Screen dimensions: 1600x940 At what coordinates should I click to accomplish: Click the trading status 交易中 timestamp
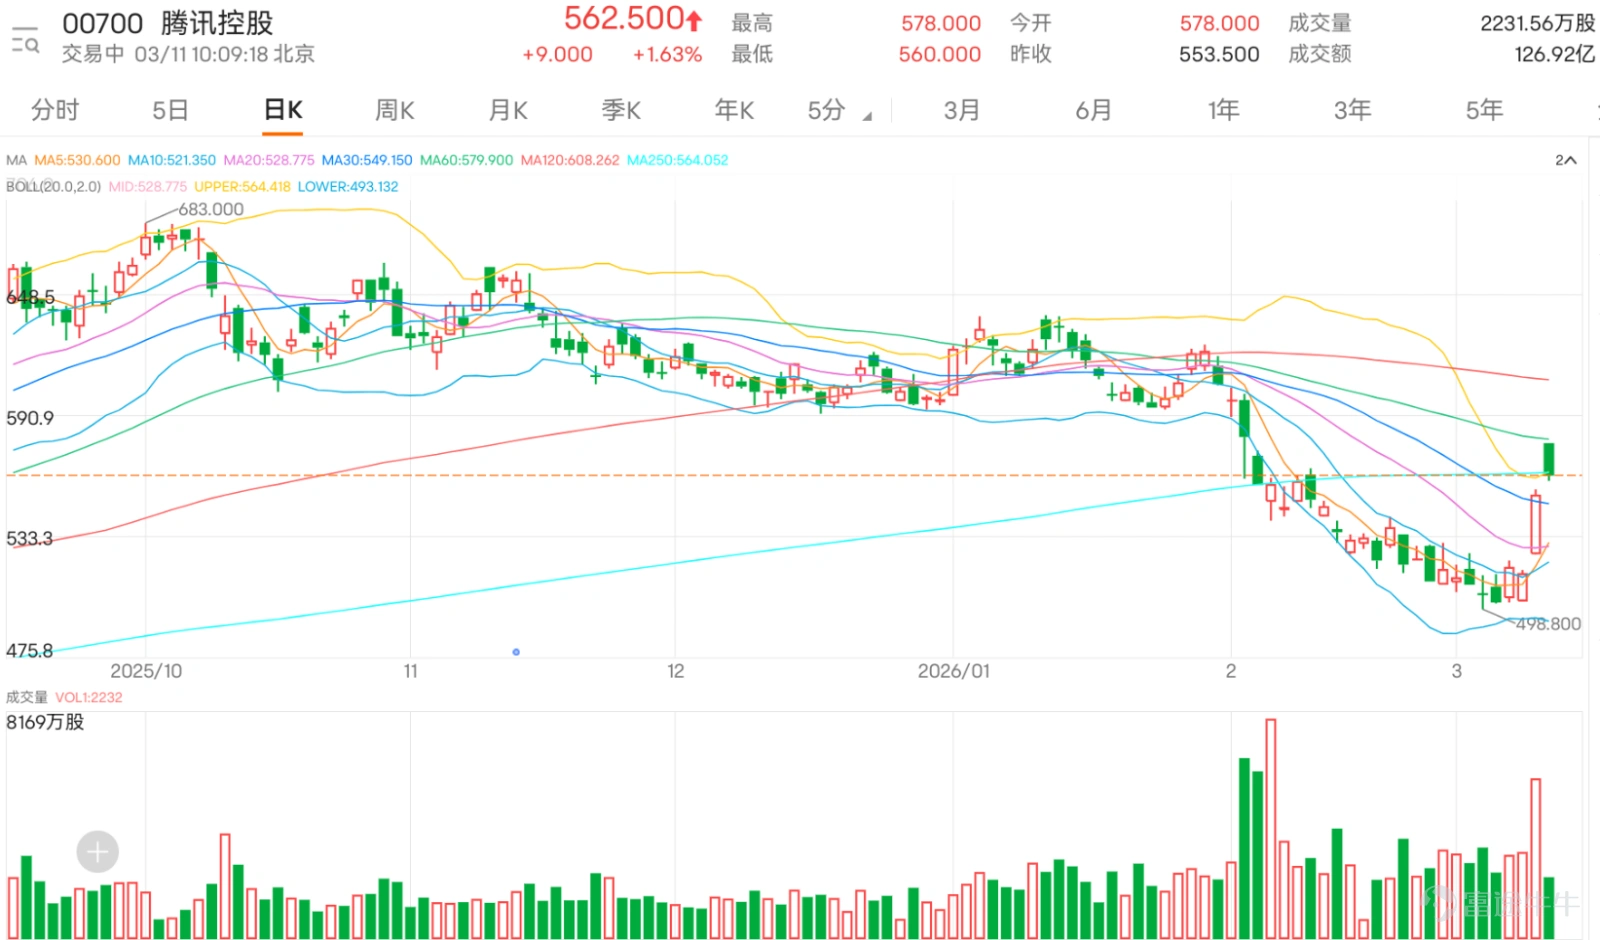pos(188,54)
